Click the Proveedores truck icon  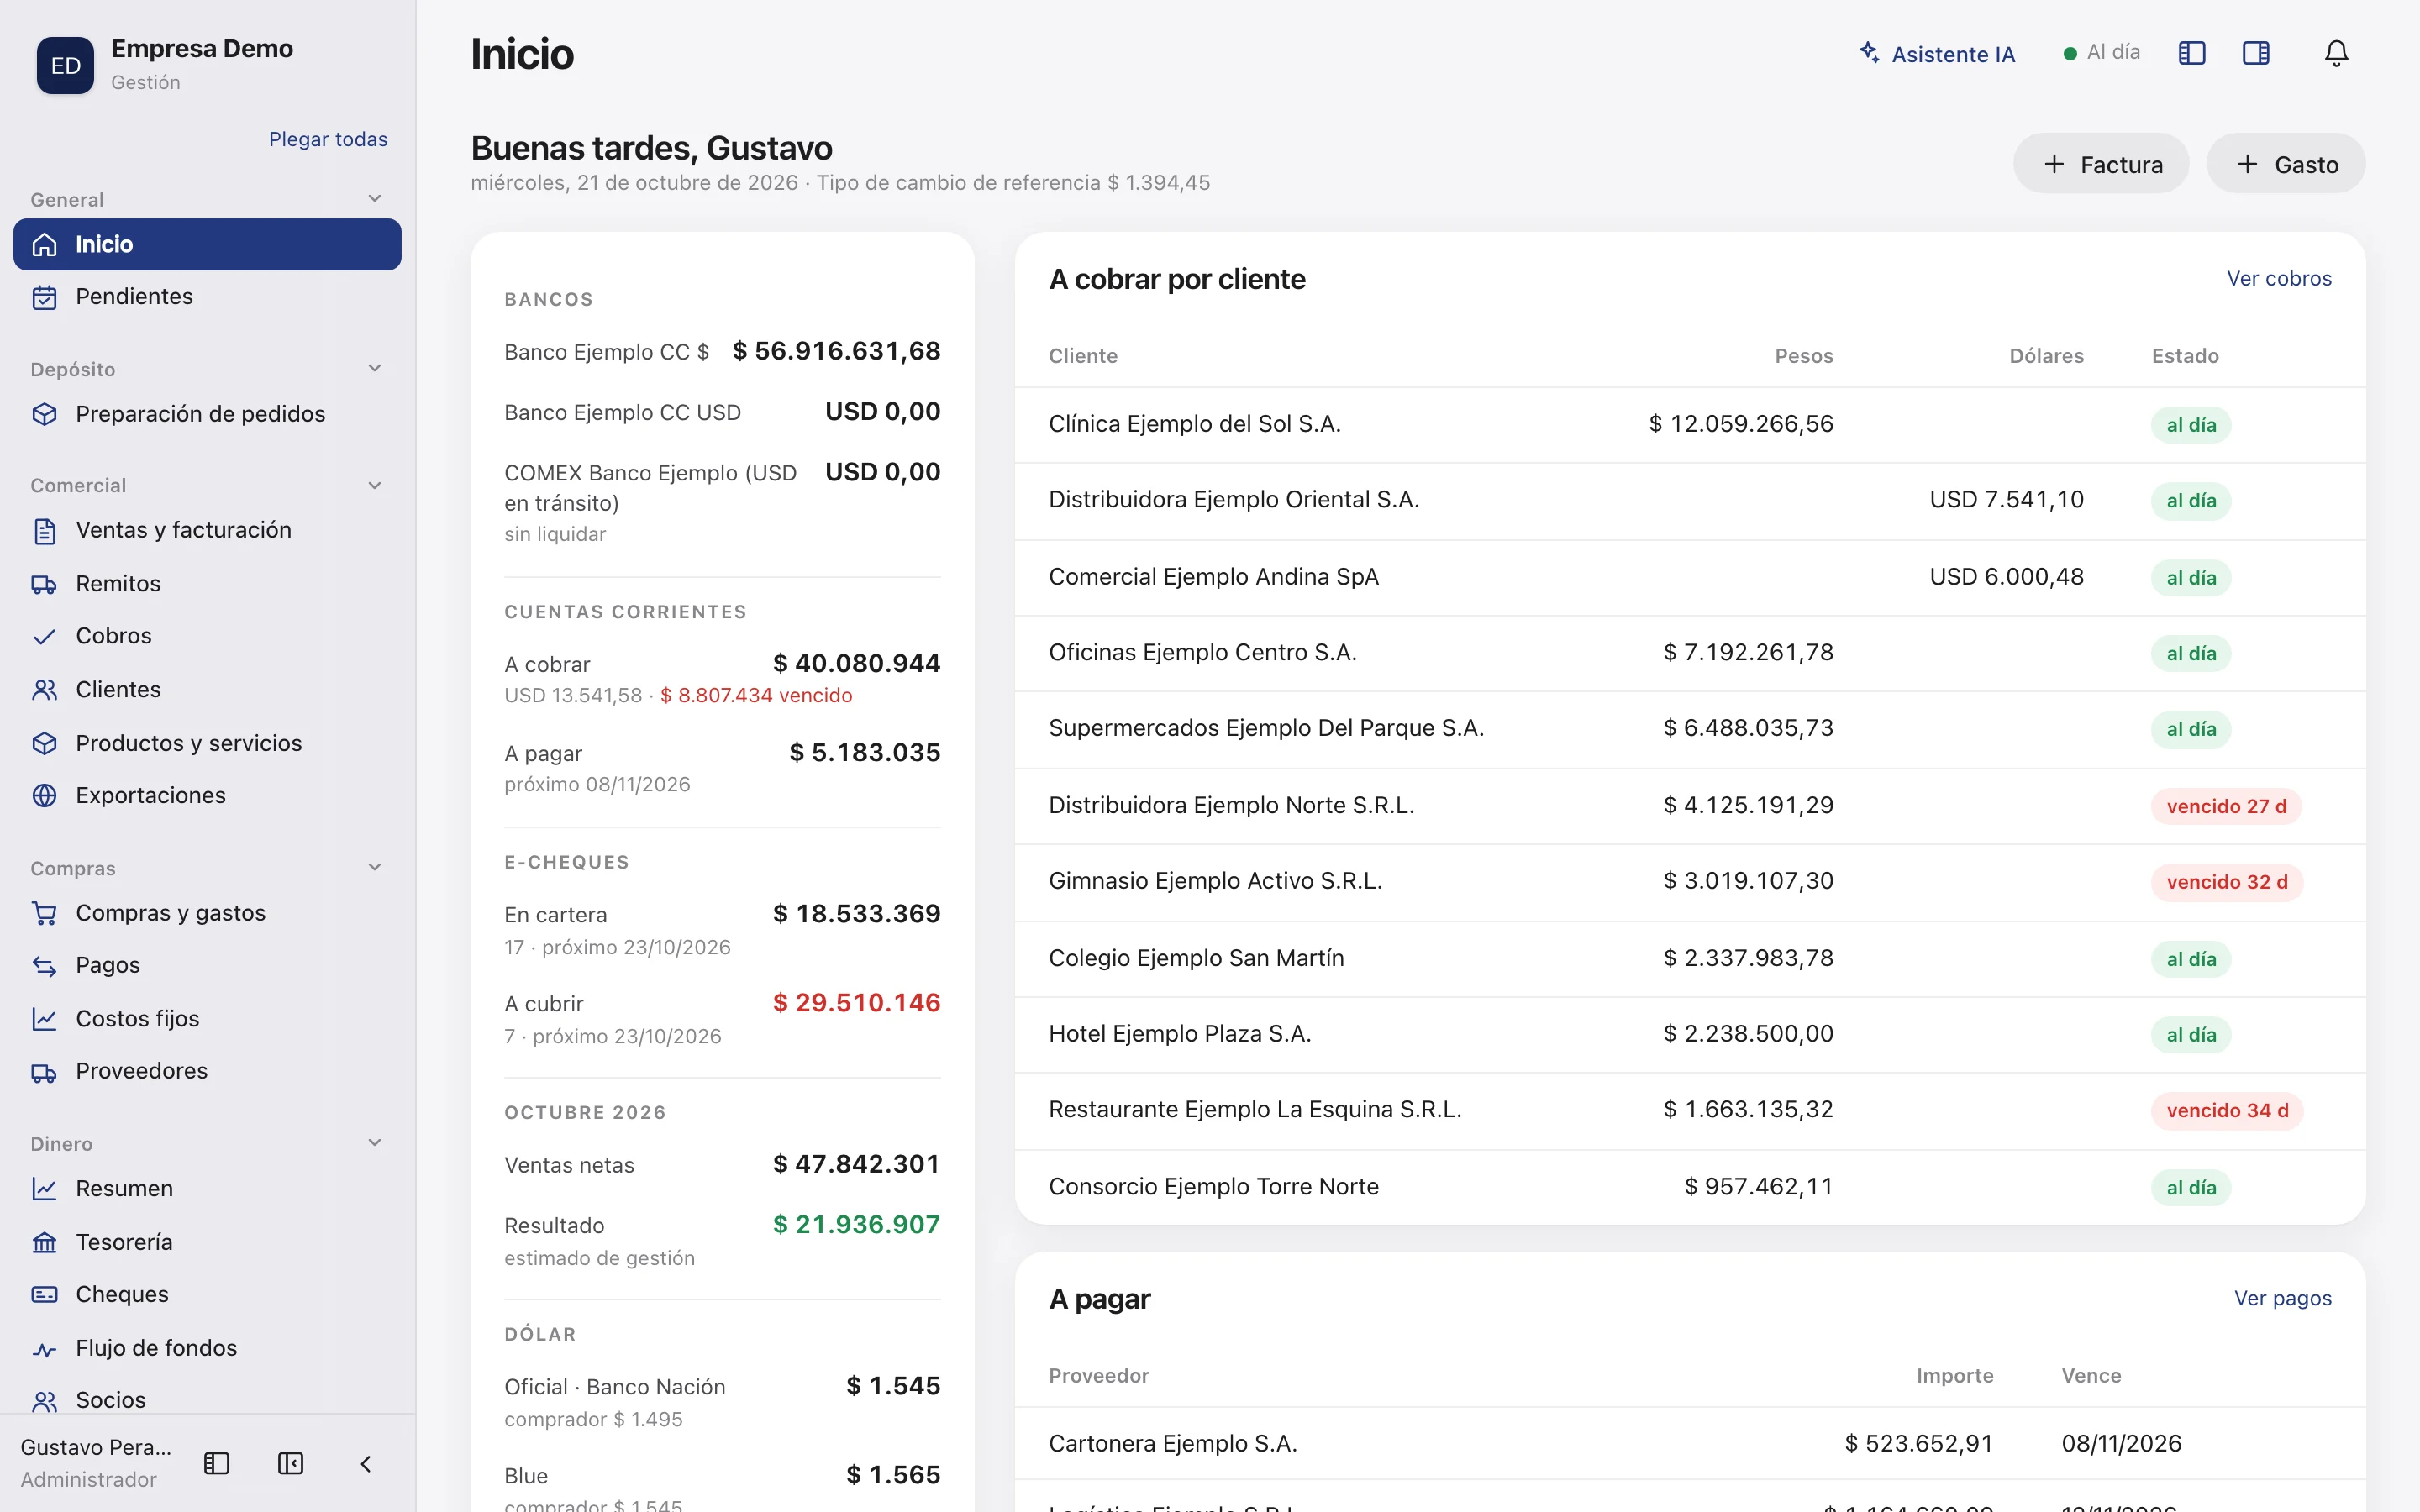pos(44,1072)
